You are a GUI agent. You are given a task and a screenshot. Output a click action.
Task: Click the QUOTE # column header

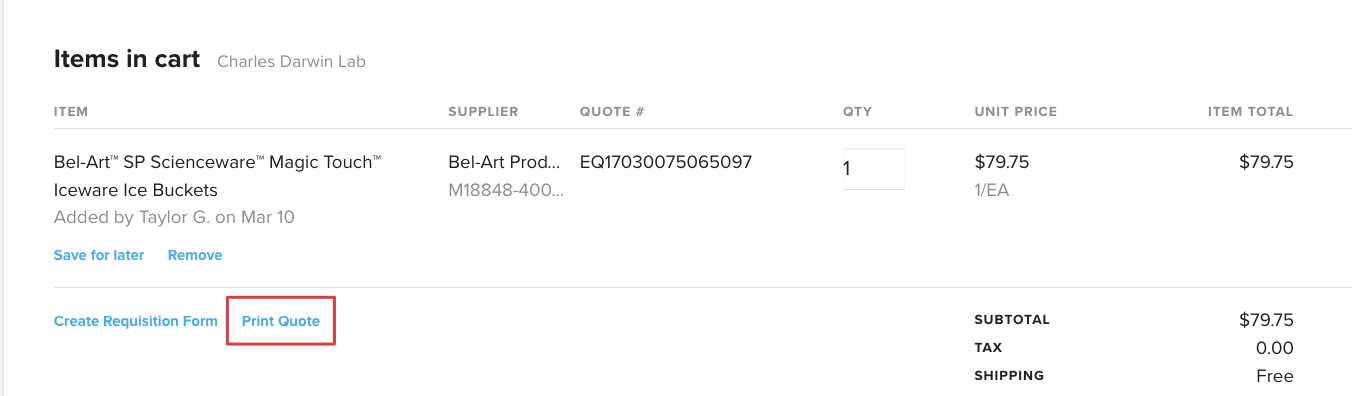click(x=612, y=112)
